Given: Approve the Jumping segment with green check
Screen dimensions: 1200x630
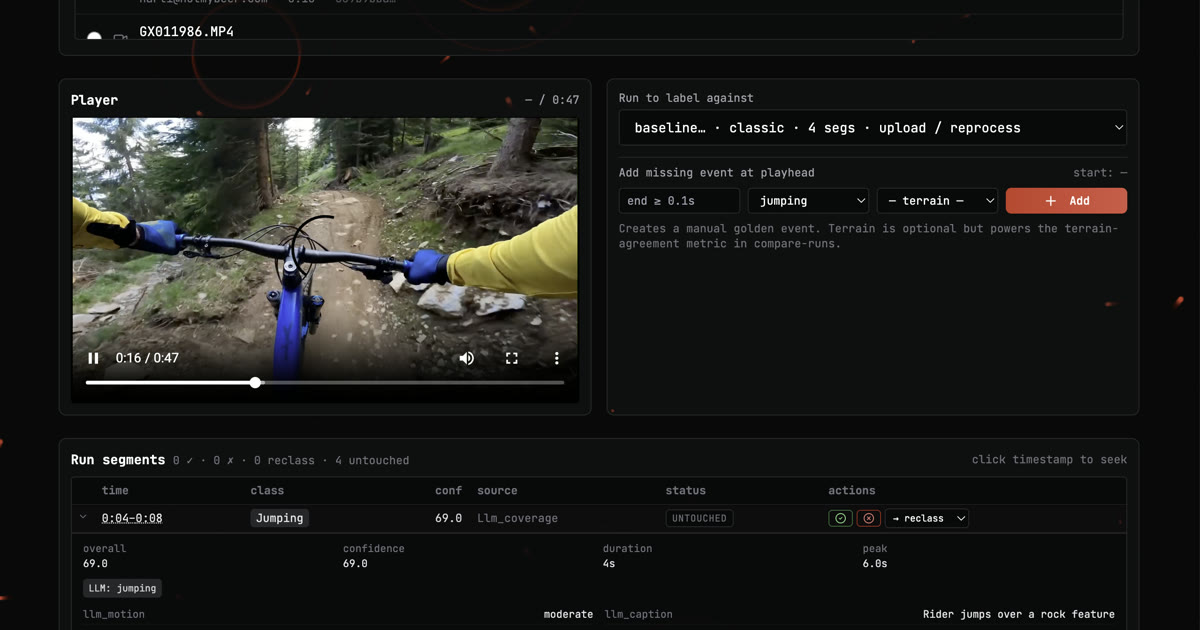Looking at the screenshot, I should point(840,518).
